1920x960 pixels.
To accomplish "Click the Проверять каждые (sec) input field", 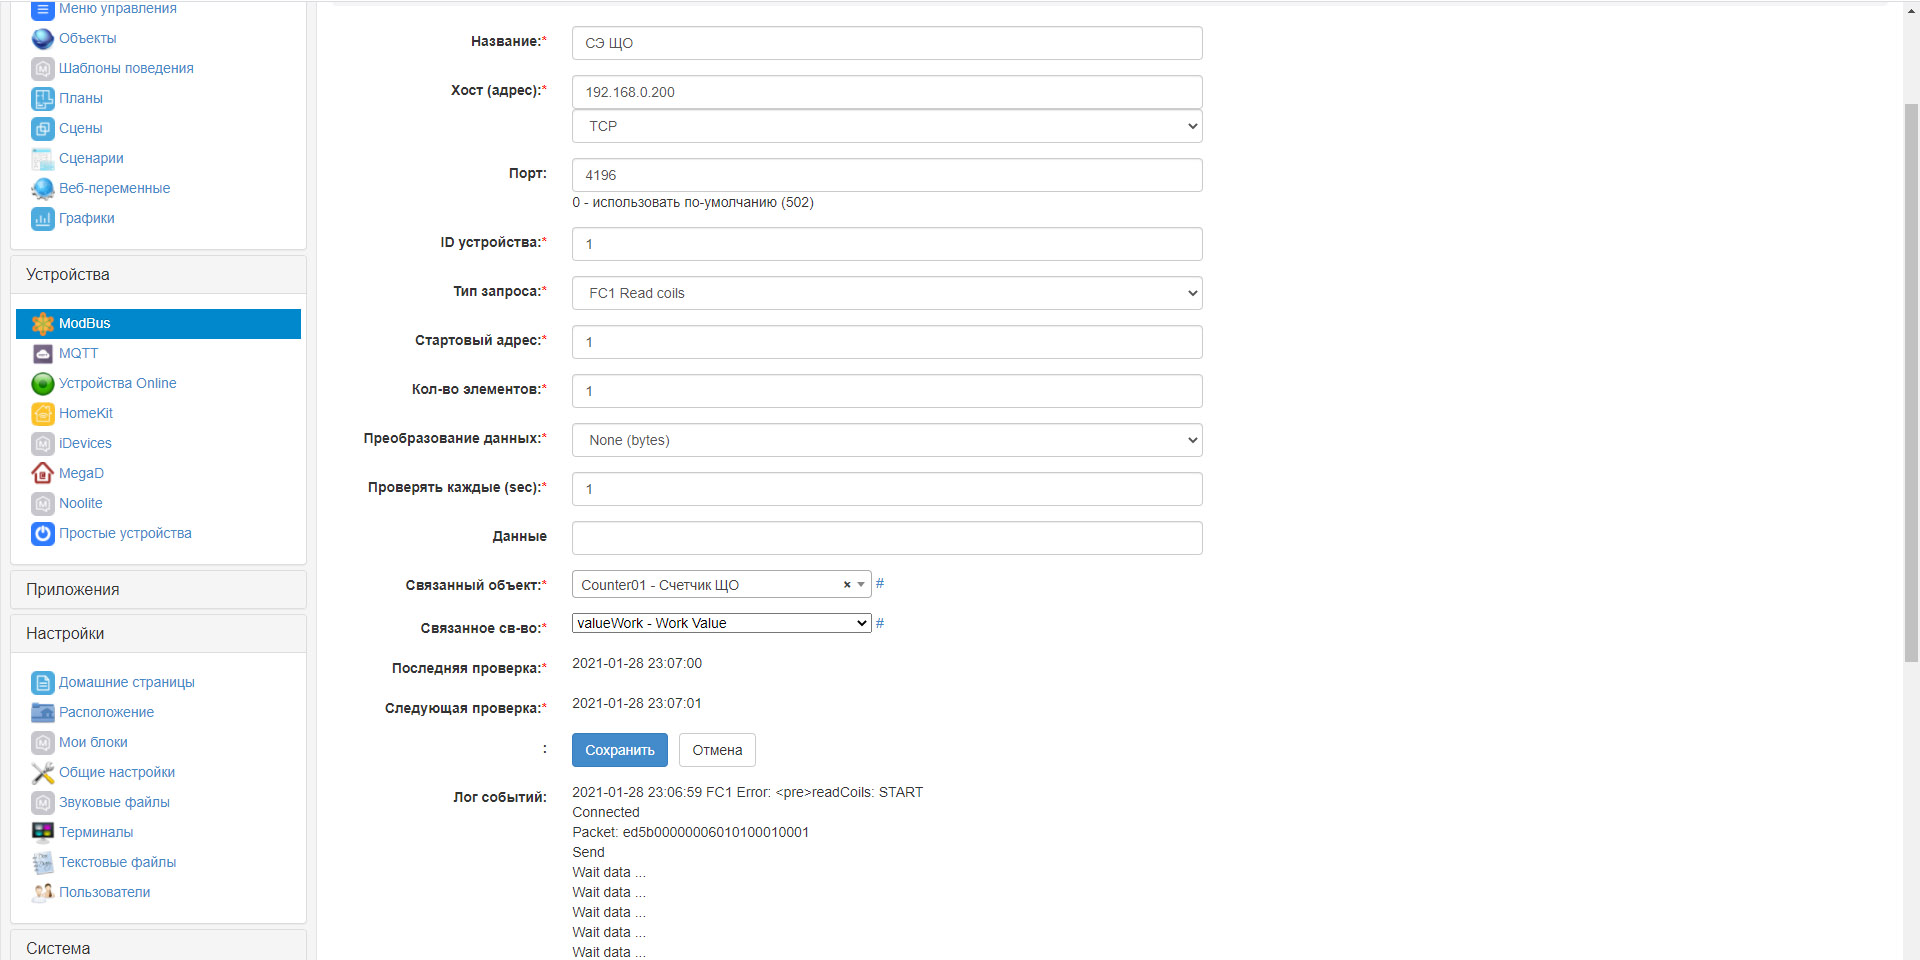I will [x=887, y=489].
